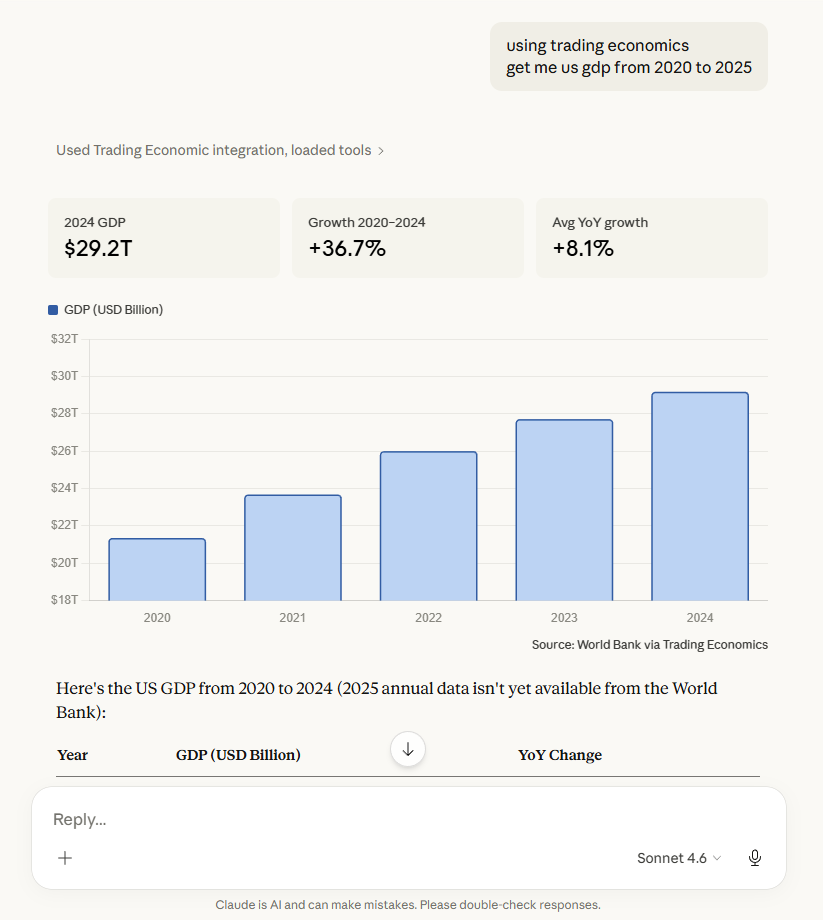Screen dimensions: 823x920
Task: Click the microphone voice input icon
Action: (755, 858)
